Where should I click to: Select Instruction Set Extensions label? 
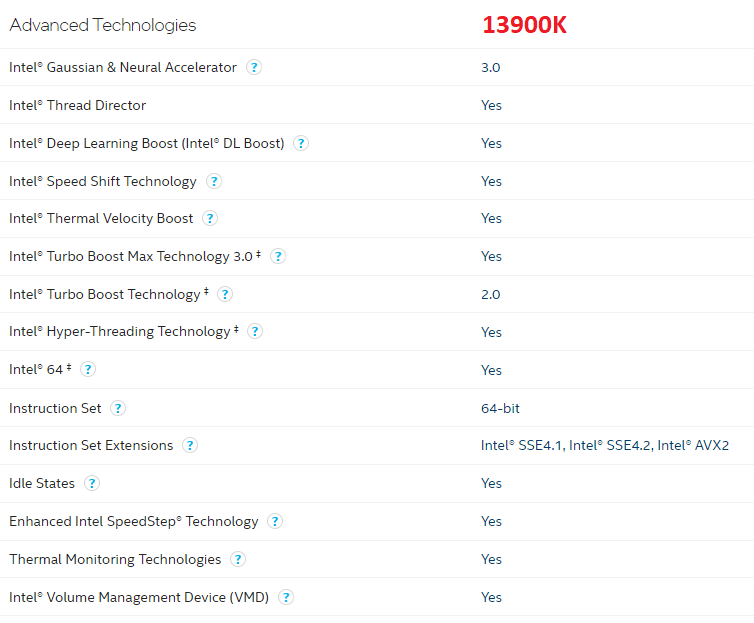(91, 445)
